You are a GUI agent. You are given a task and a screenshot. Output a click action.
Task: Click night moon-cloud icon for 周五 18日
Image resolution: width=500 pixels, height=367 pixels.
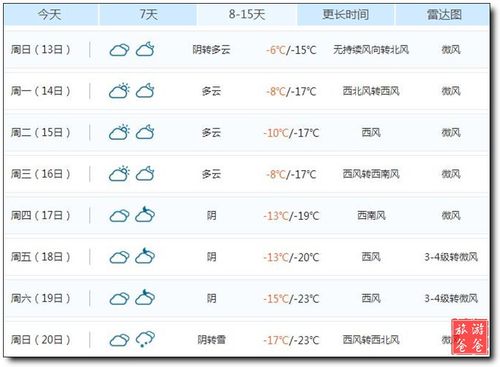coord(145,256)
